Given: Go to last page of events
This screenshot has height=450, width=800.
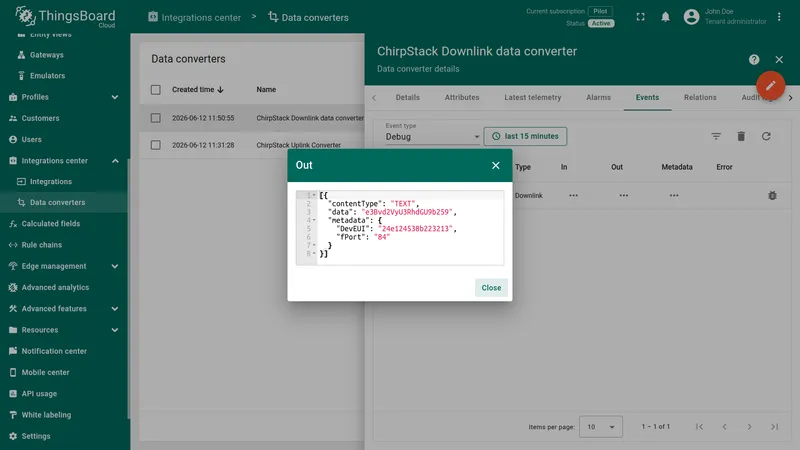Looking at the screenshot, I should click(x=774, y=427).
